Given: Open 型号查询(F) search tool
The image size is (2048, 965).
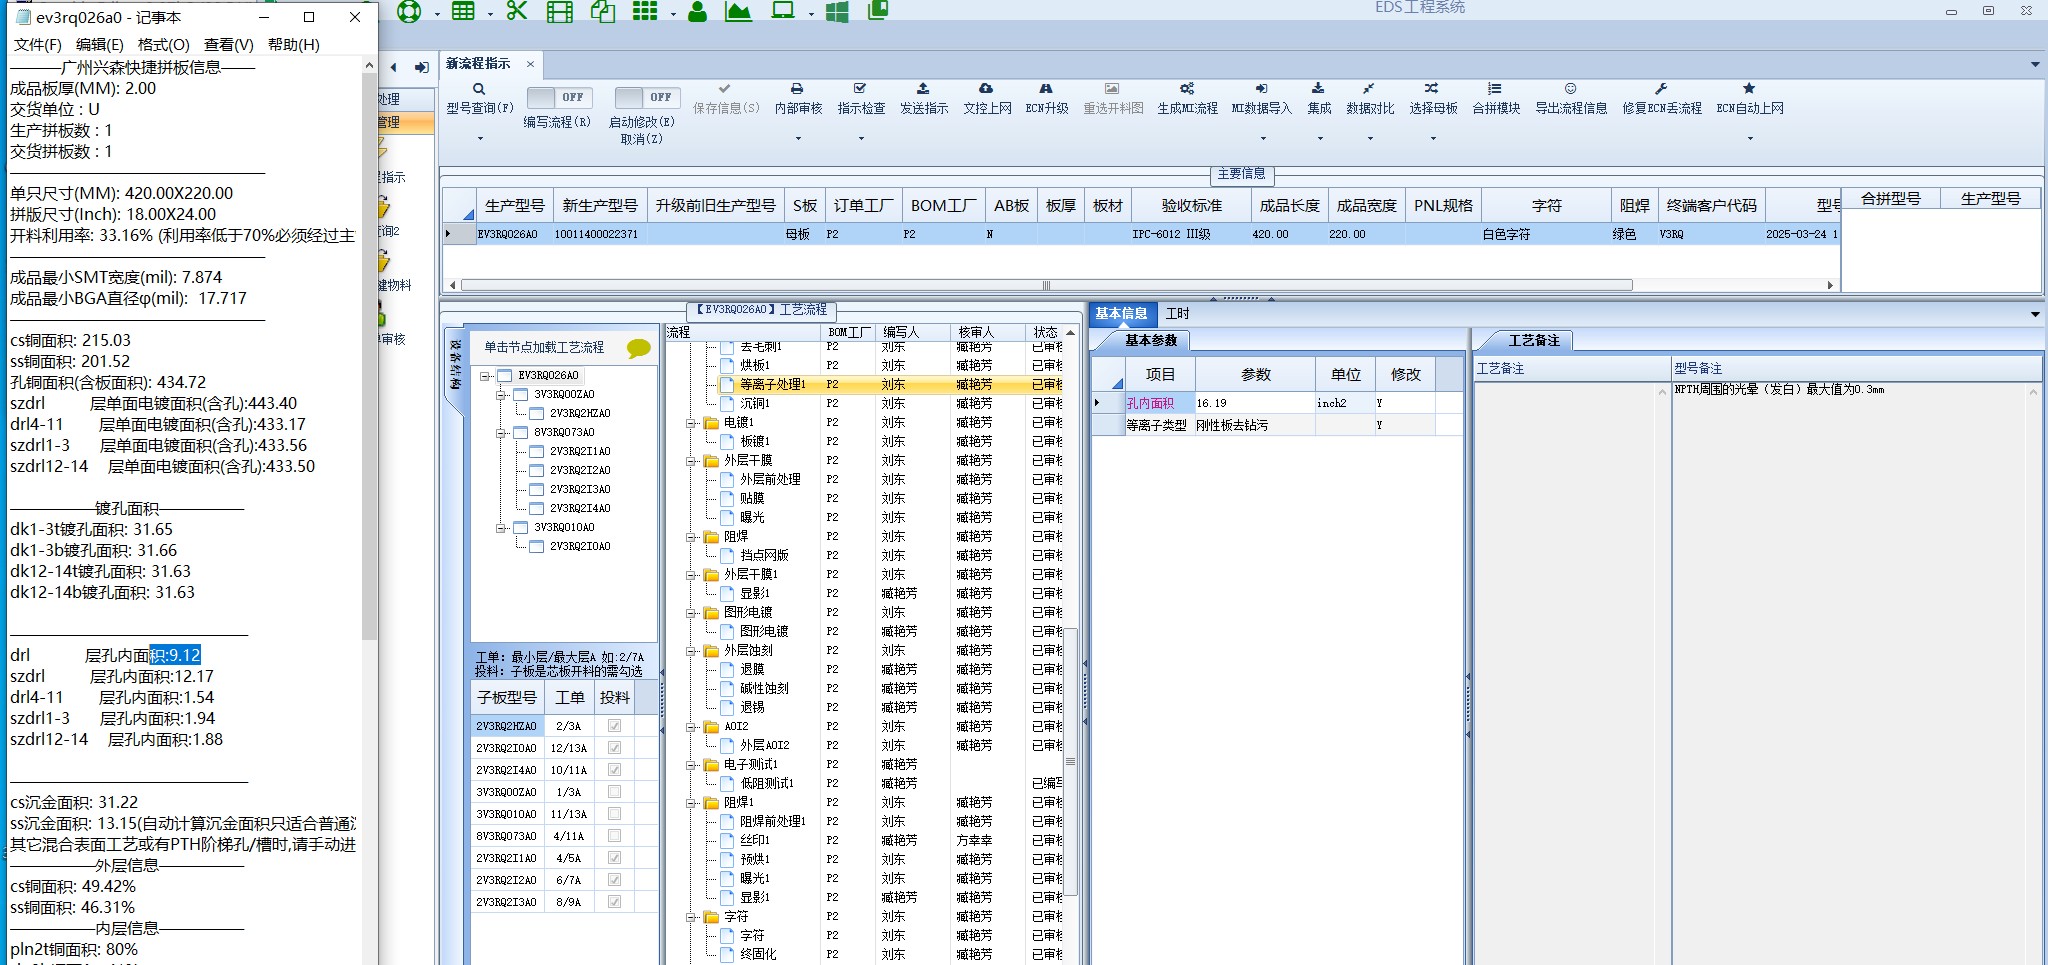Looking at the screenshot, I should (x=479, y=98).
